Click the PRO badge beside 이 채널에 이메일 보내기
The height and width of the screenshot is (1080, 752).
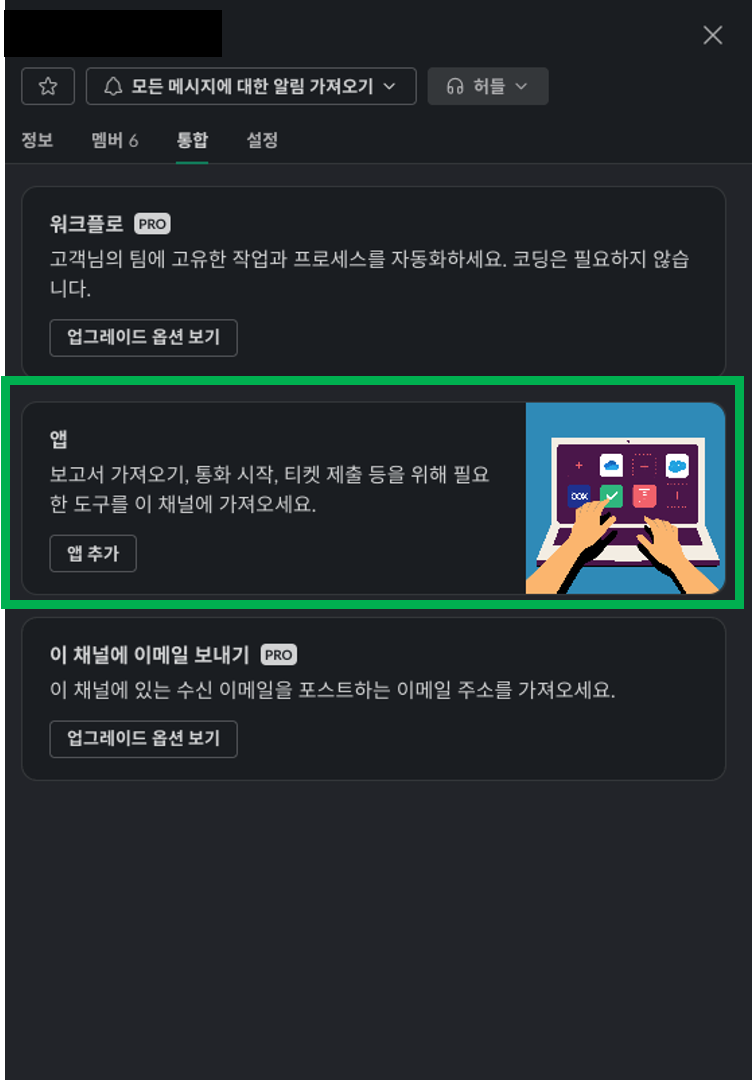278,655
